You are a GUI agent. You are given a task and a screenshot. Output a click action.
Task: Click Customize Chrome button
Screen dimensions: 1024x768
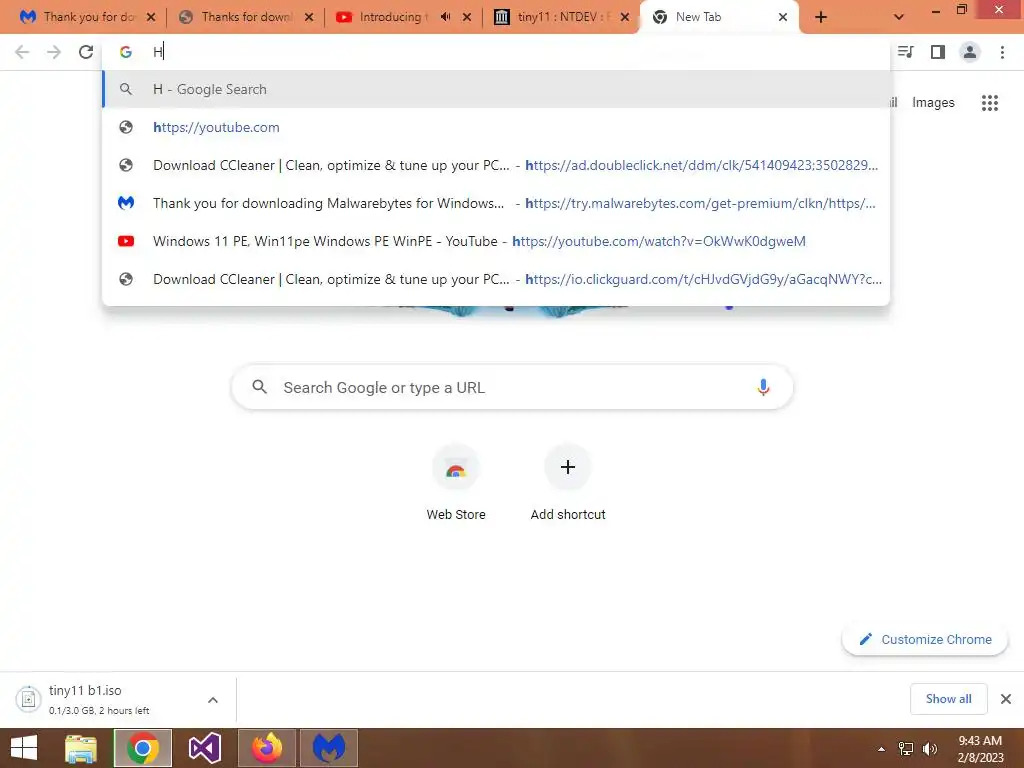[925, 639]
